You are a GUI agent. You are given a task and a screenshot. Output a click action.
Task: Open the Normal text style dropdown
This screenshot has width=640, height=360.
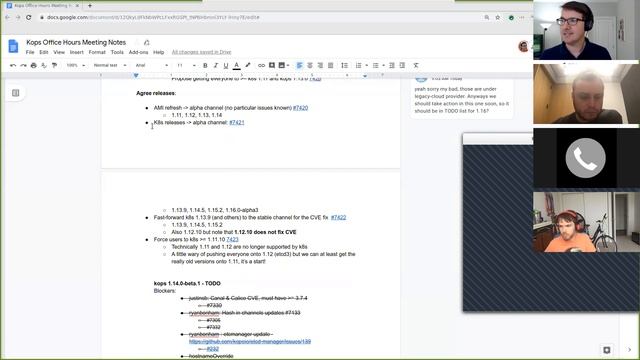point(110,65)
